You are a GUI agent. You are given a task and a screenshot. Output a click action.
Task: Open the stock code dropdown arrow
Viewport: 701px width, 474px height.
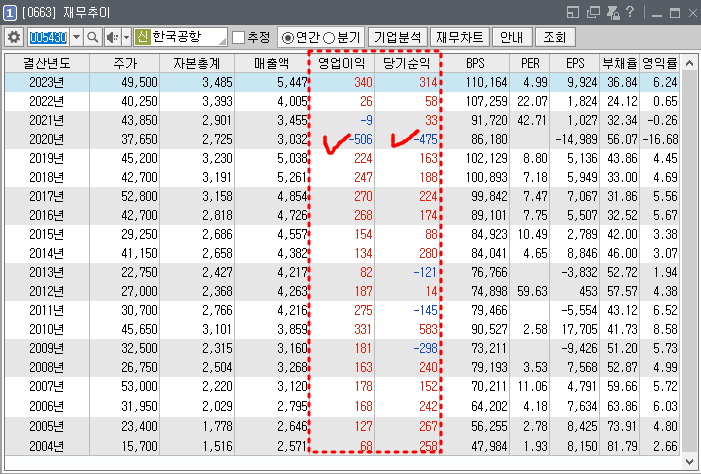[76, 37]
